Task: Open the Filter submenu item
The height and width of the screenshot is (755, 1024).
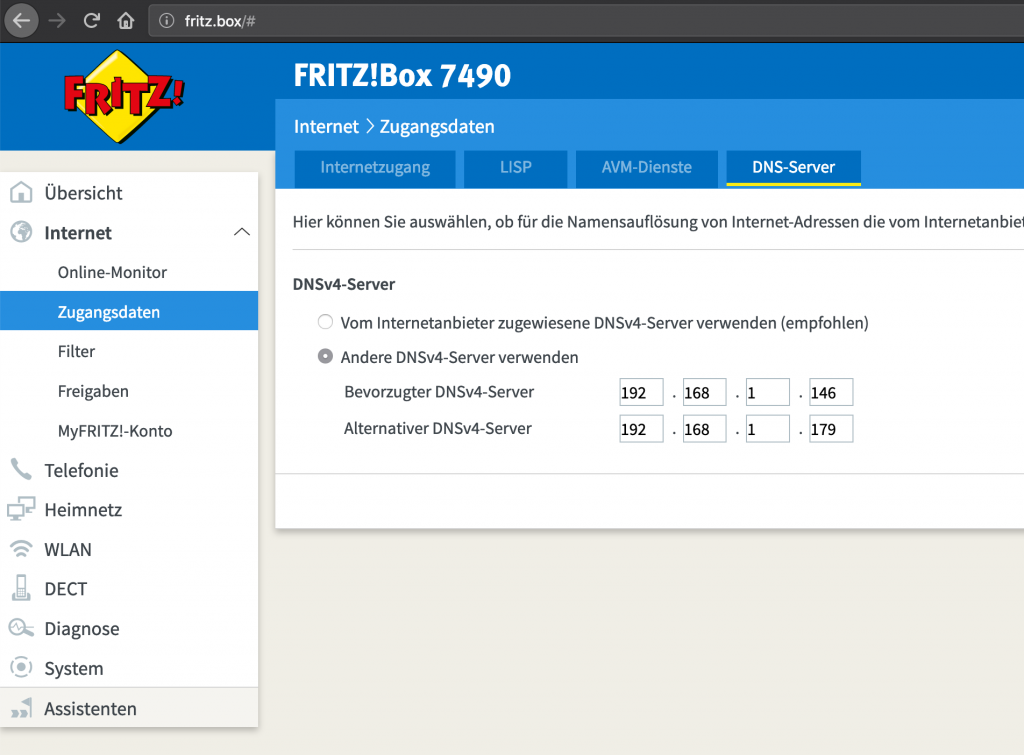Action: [x=76, y=351]
